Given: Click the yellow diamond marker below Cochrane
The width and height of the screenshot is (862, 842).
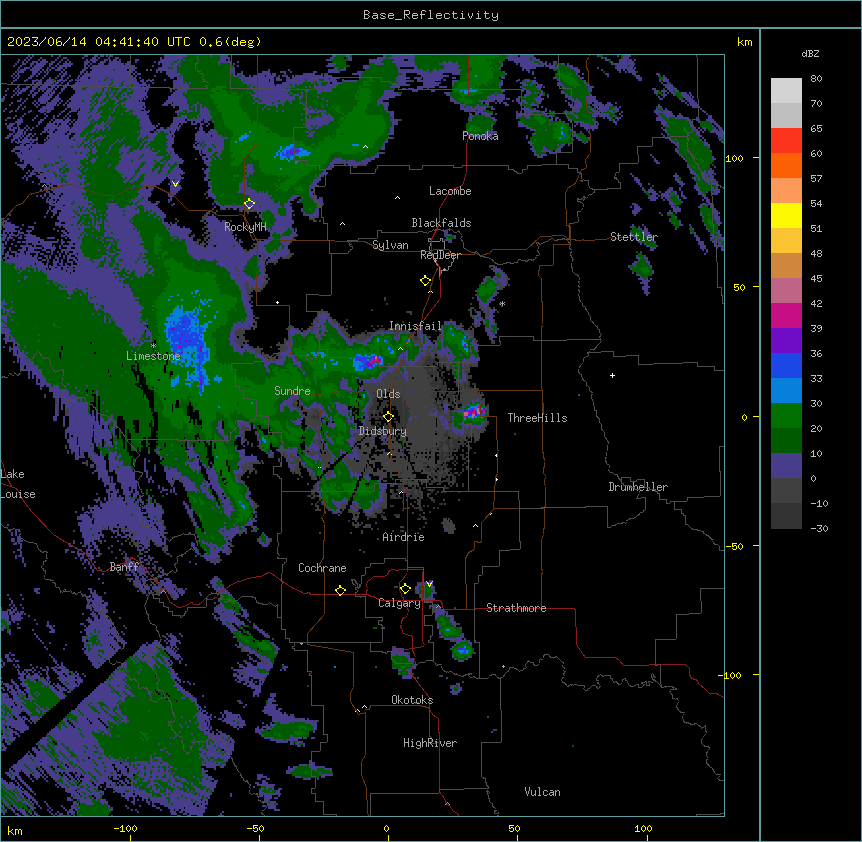Looking at the screenshot, I should point(340,590).
